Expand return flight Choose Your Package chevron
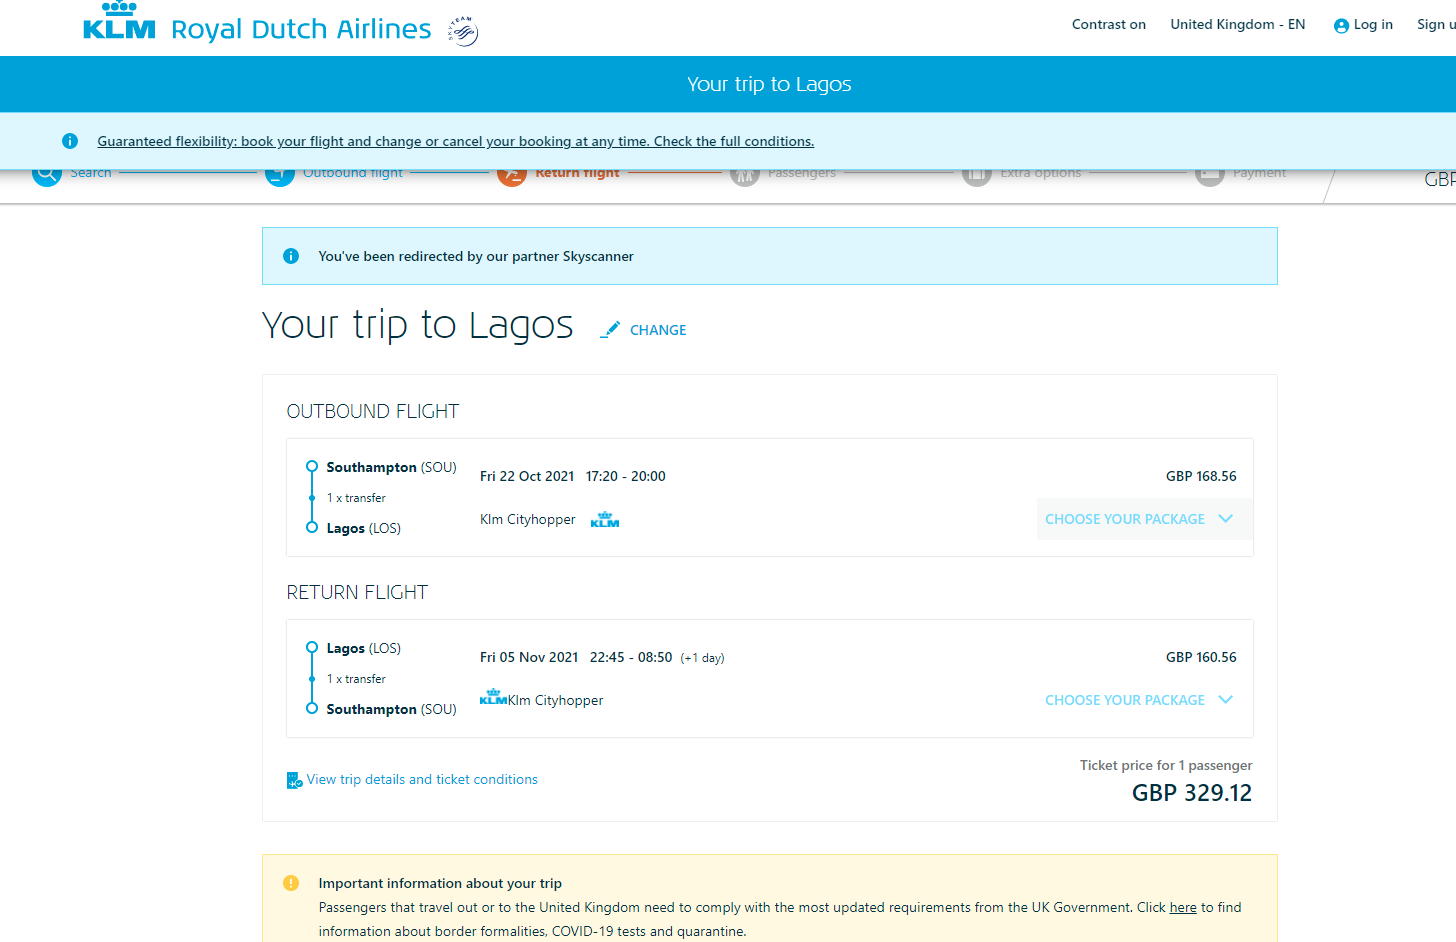Viewport: 1456px width, 942px height. coord(1226,700)
